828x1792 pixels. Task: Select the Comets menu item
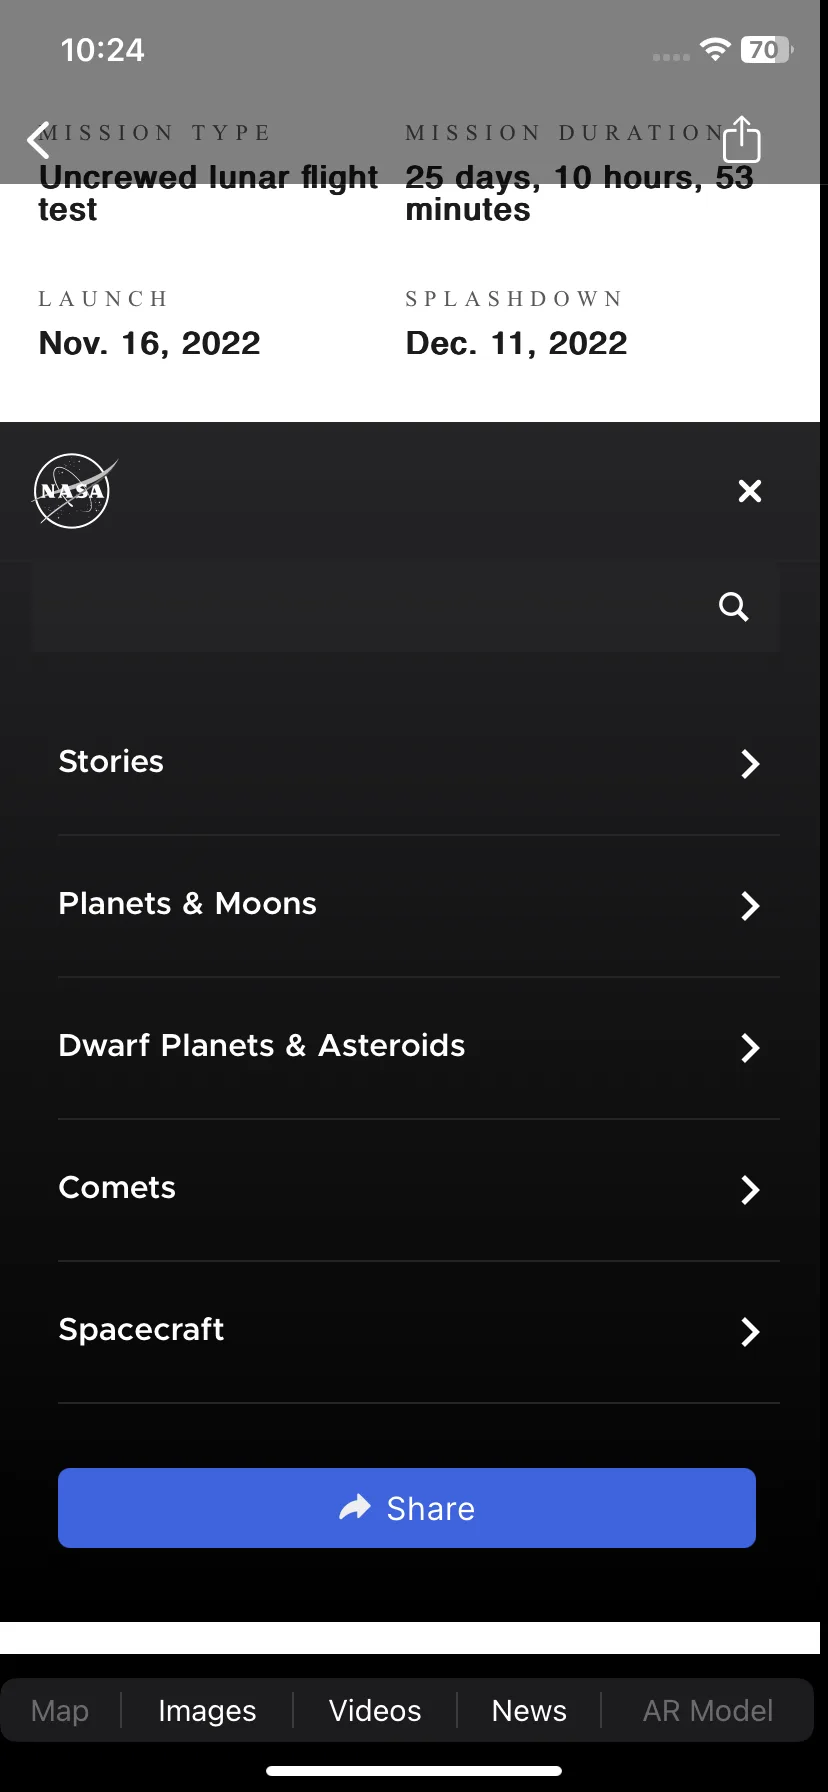point(419,1189)
